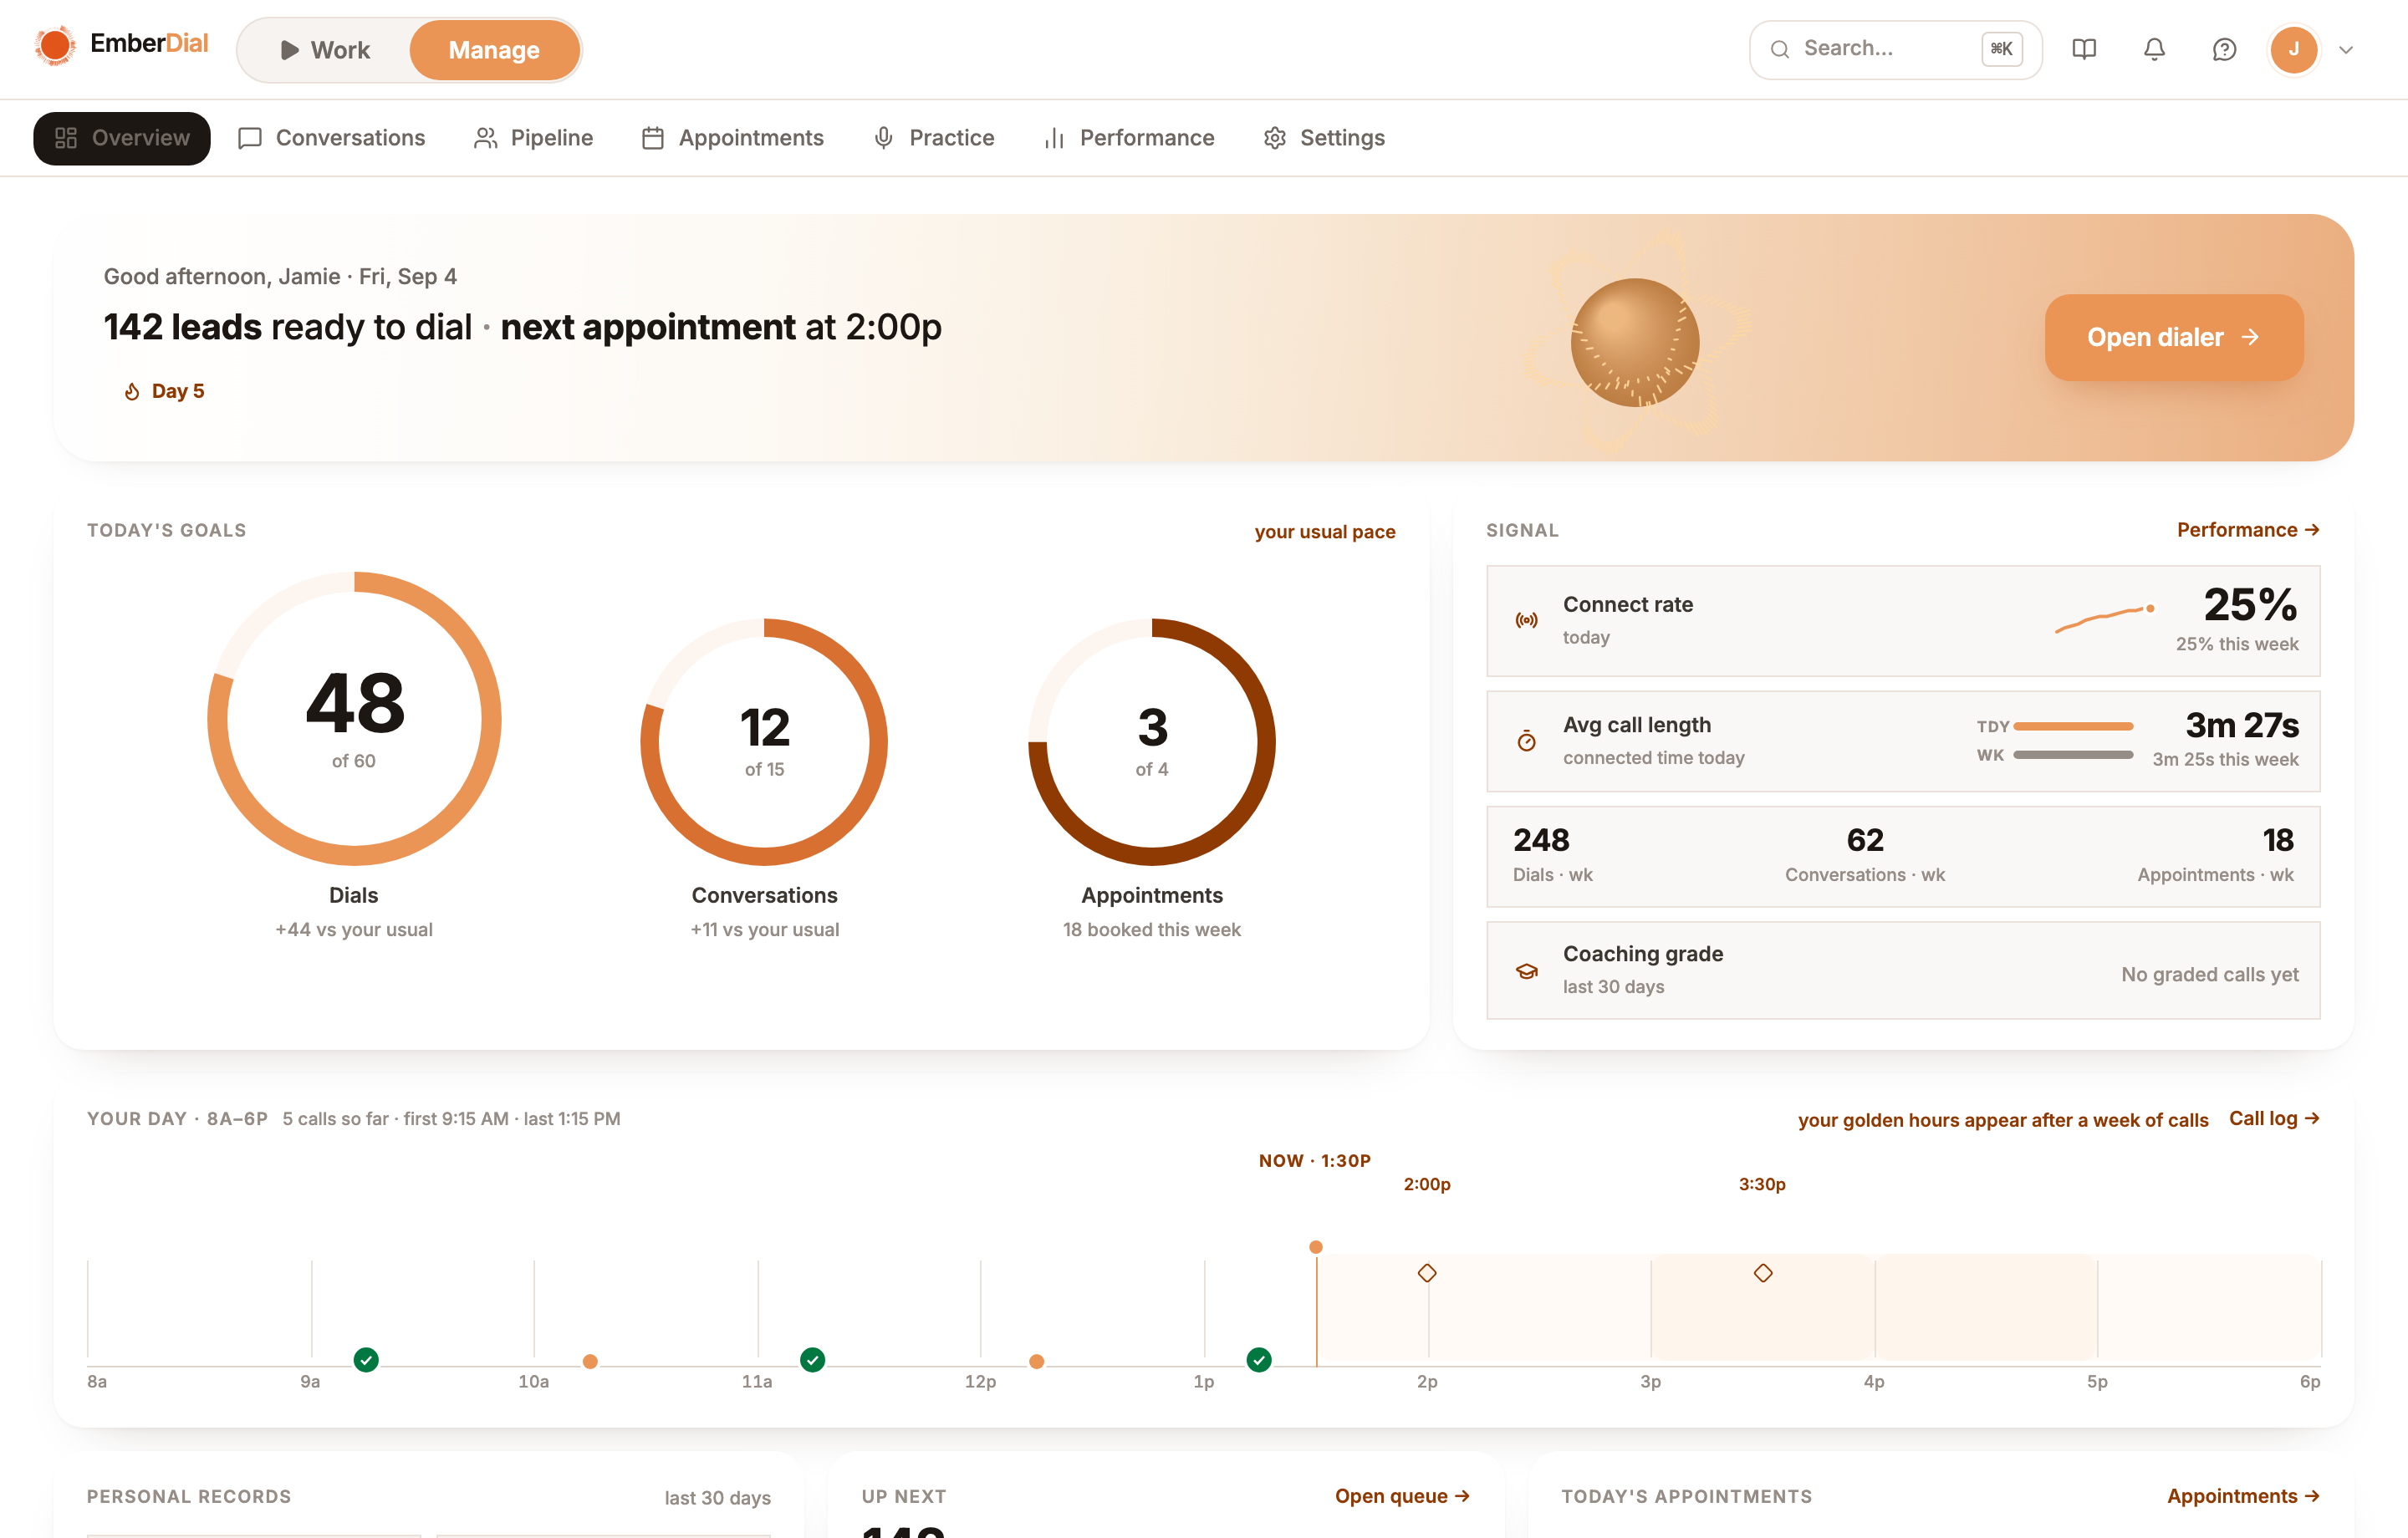Click the ember orb graphic

point(1635,342)
